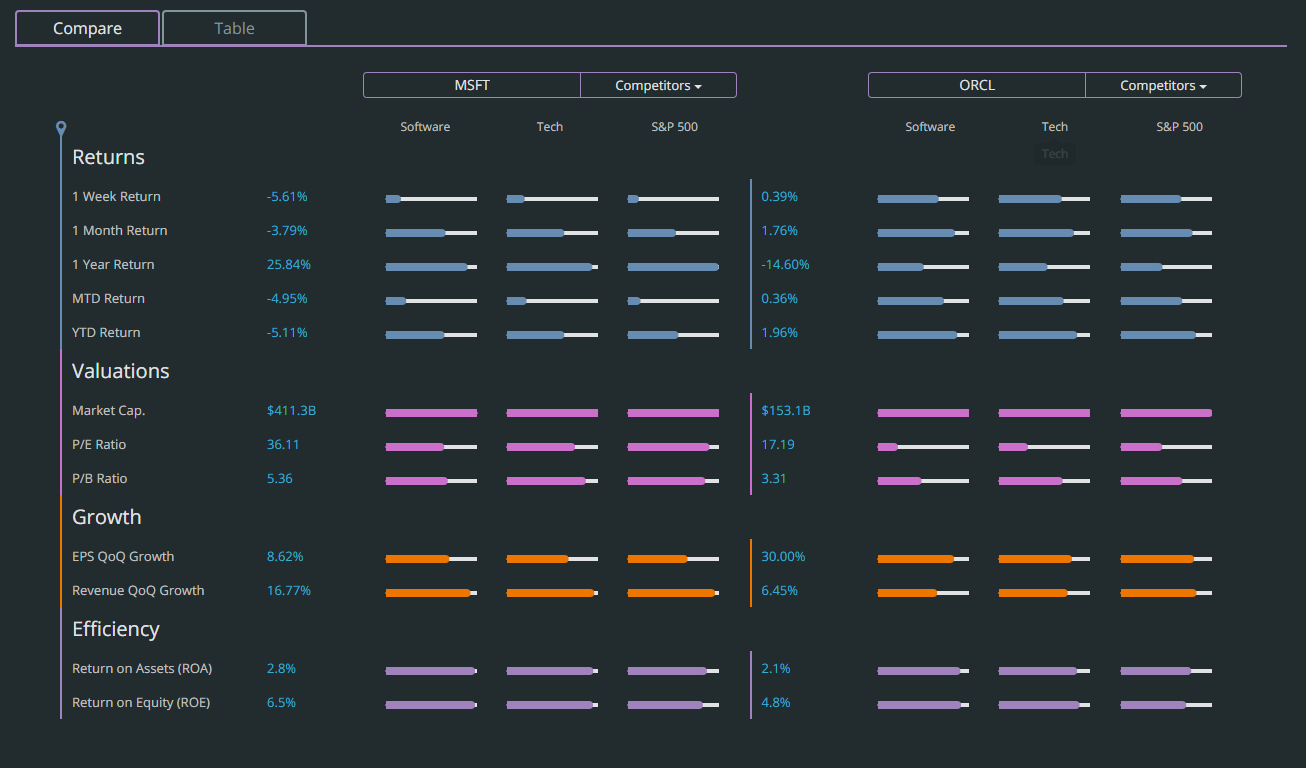Click ORCL's Market Cap. Software bar

click(x=923, y=413)
